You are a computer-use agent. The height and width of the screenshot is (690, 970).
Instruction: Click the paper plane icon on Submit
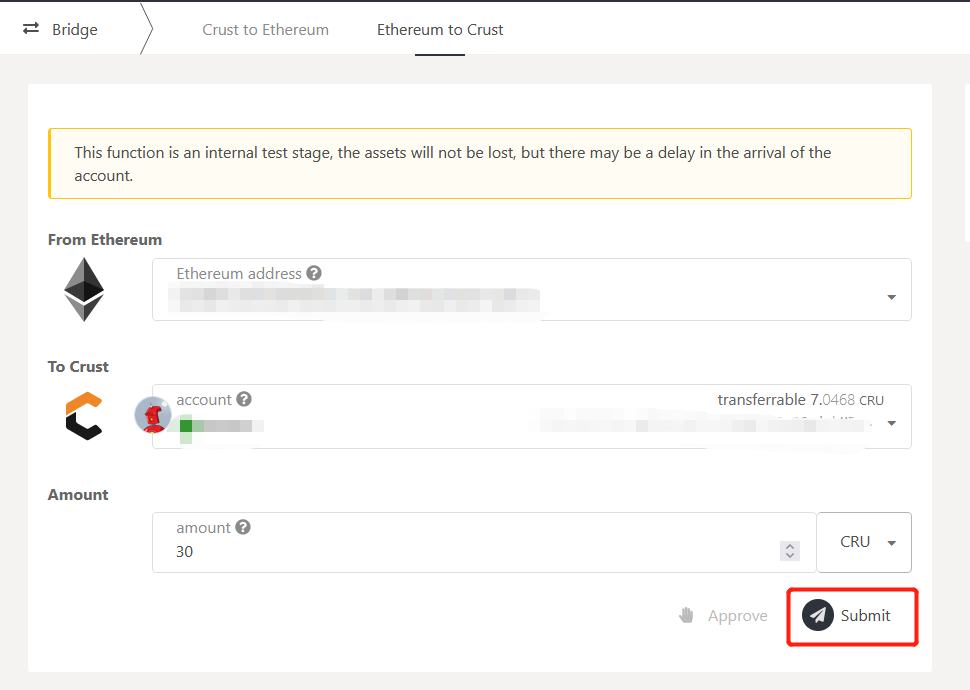tap(818, 615)
